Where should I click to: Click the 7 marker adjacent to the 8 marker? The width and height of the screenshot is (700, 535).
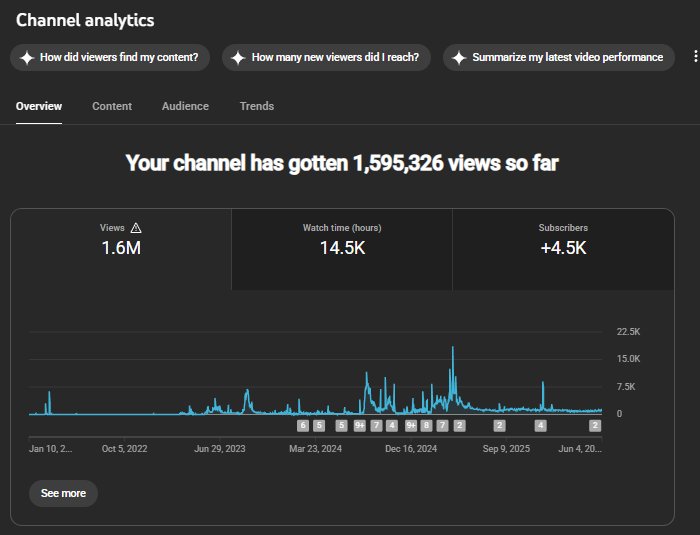click(442, 426)
